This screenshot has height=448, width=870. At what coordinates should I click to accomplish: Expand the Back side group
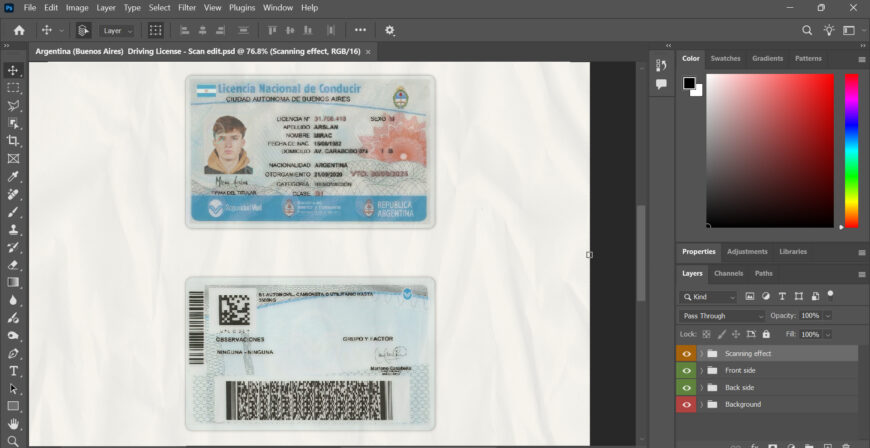tap(701, 387)
